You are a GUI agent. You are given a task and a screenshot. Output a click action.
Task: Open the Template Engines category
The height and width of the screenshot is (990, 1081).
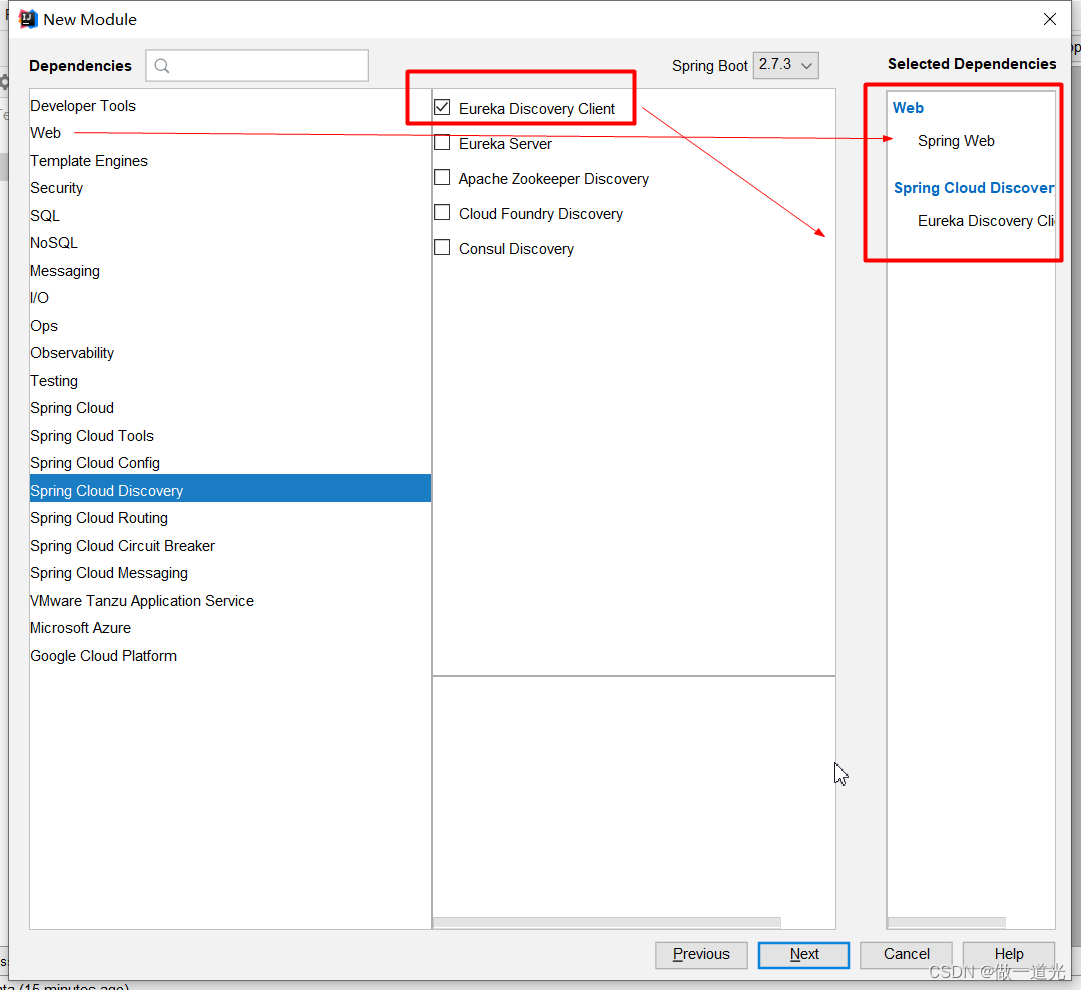pos(230,161)
